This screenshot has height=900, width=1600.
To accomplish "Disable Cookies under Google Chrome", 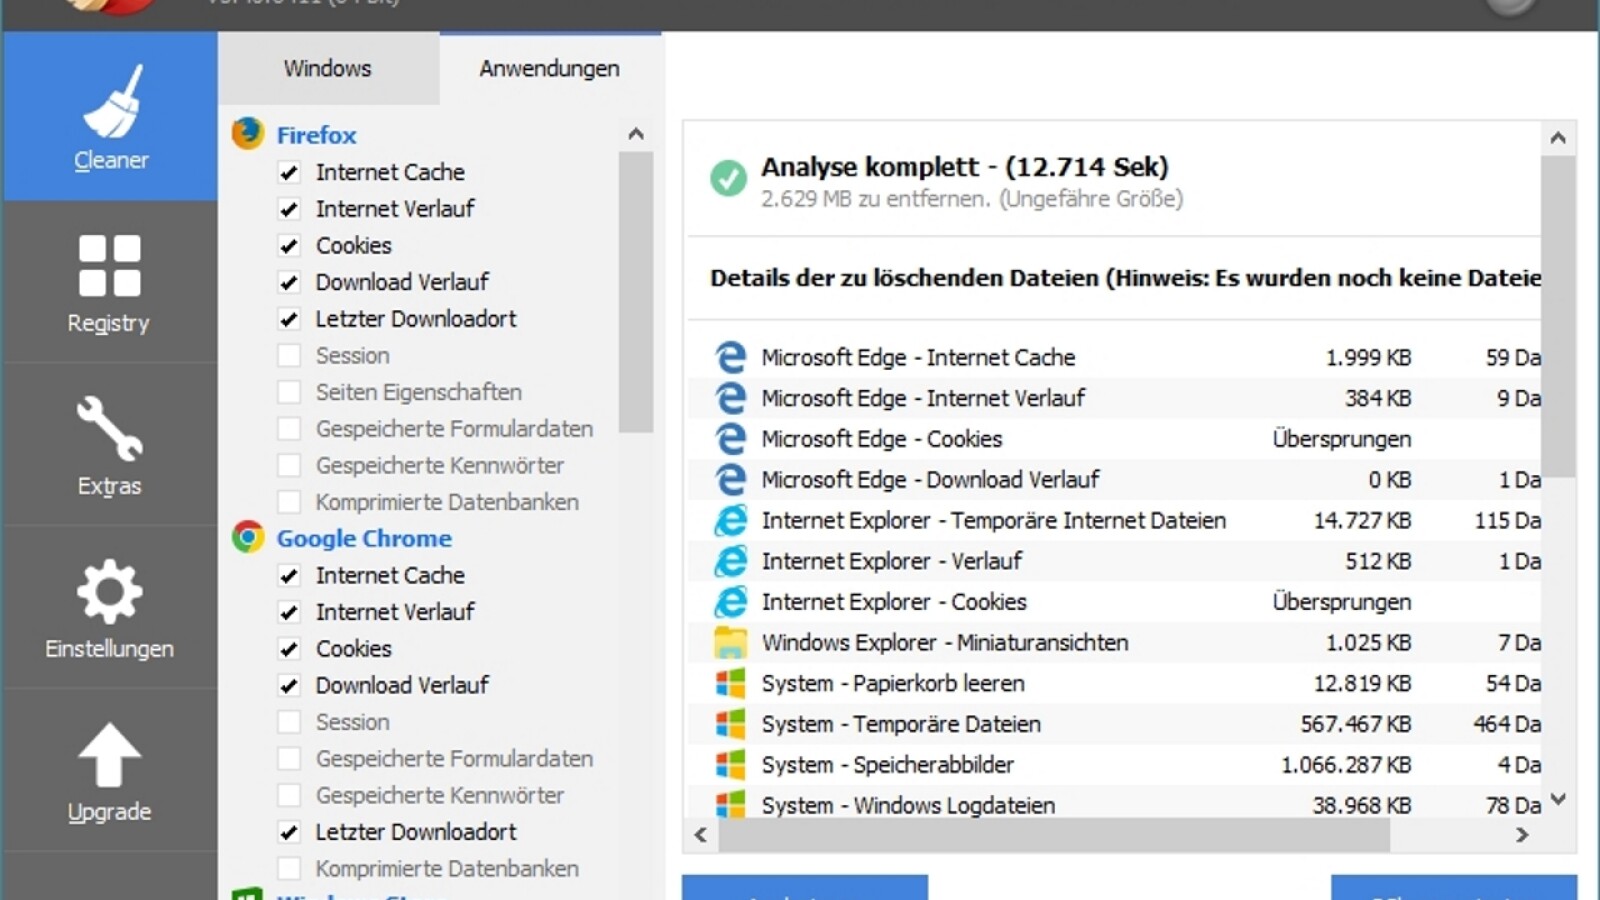I will tap(289, 648).
